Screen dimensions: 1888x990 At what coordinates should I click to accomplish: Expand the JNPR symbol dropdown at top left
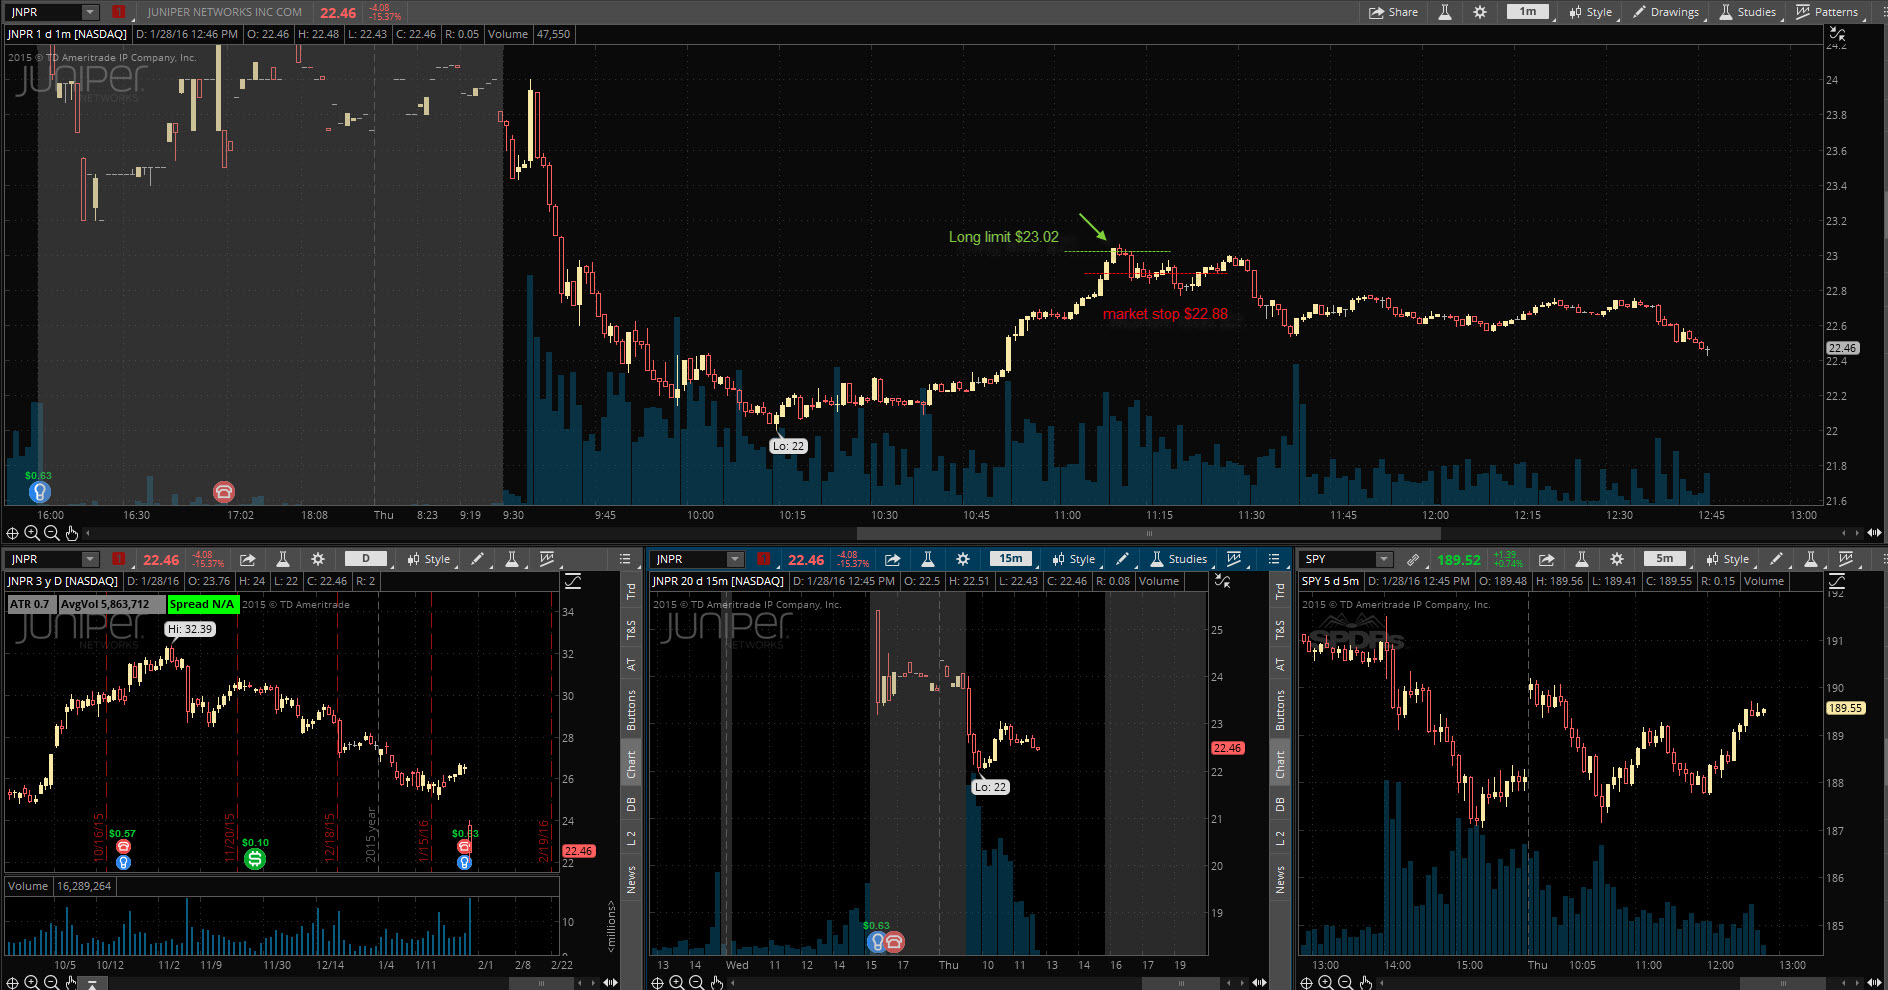pos(90,12)
